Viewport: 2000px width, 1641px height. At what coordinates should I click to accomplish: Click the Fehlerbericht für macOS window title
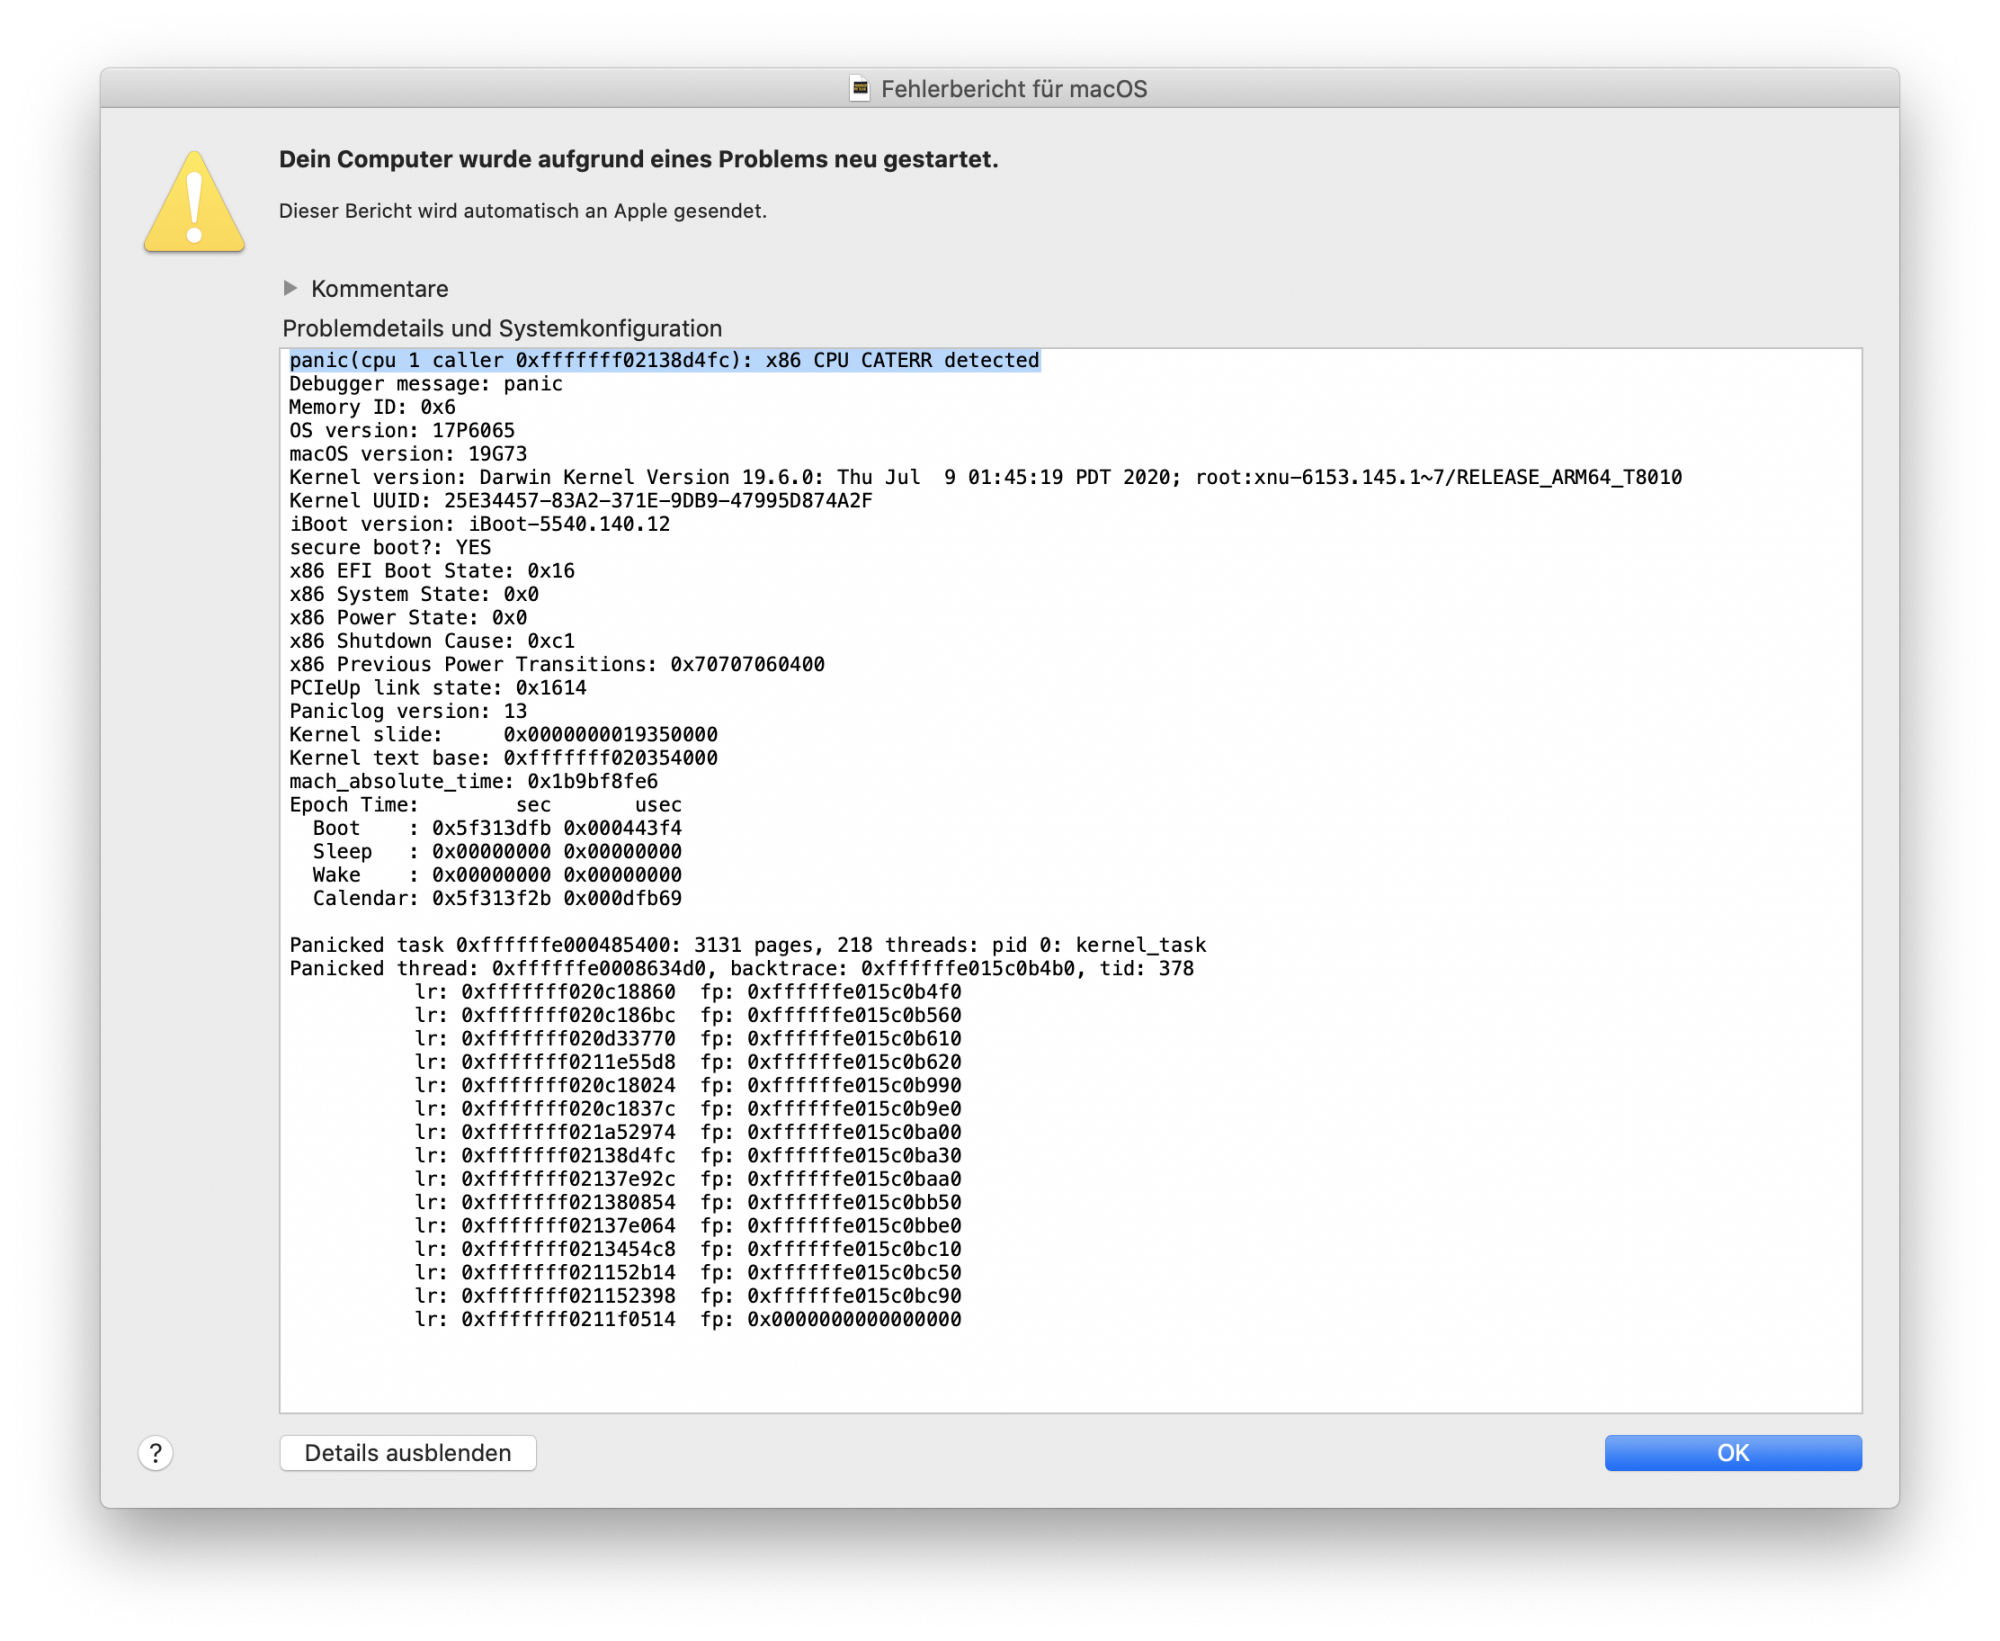(x=1013, y=89)
